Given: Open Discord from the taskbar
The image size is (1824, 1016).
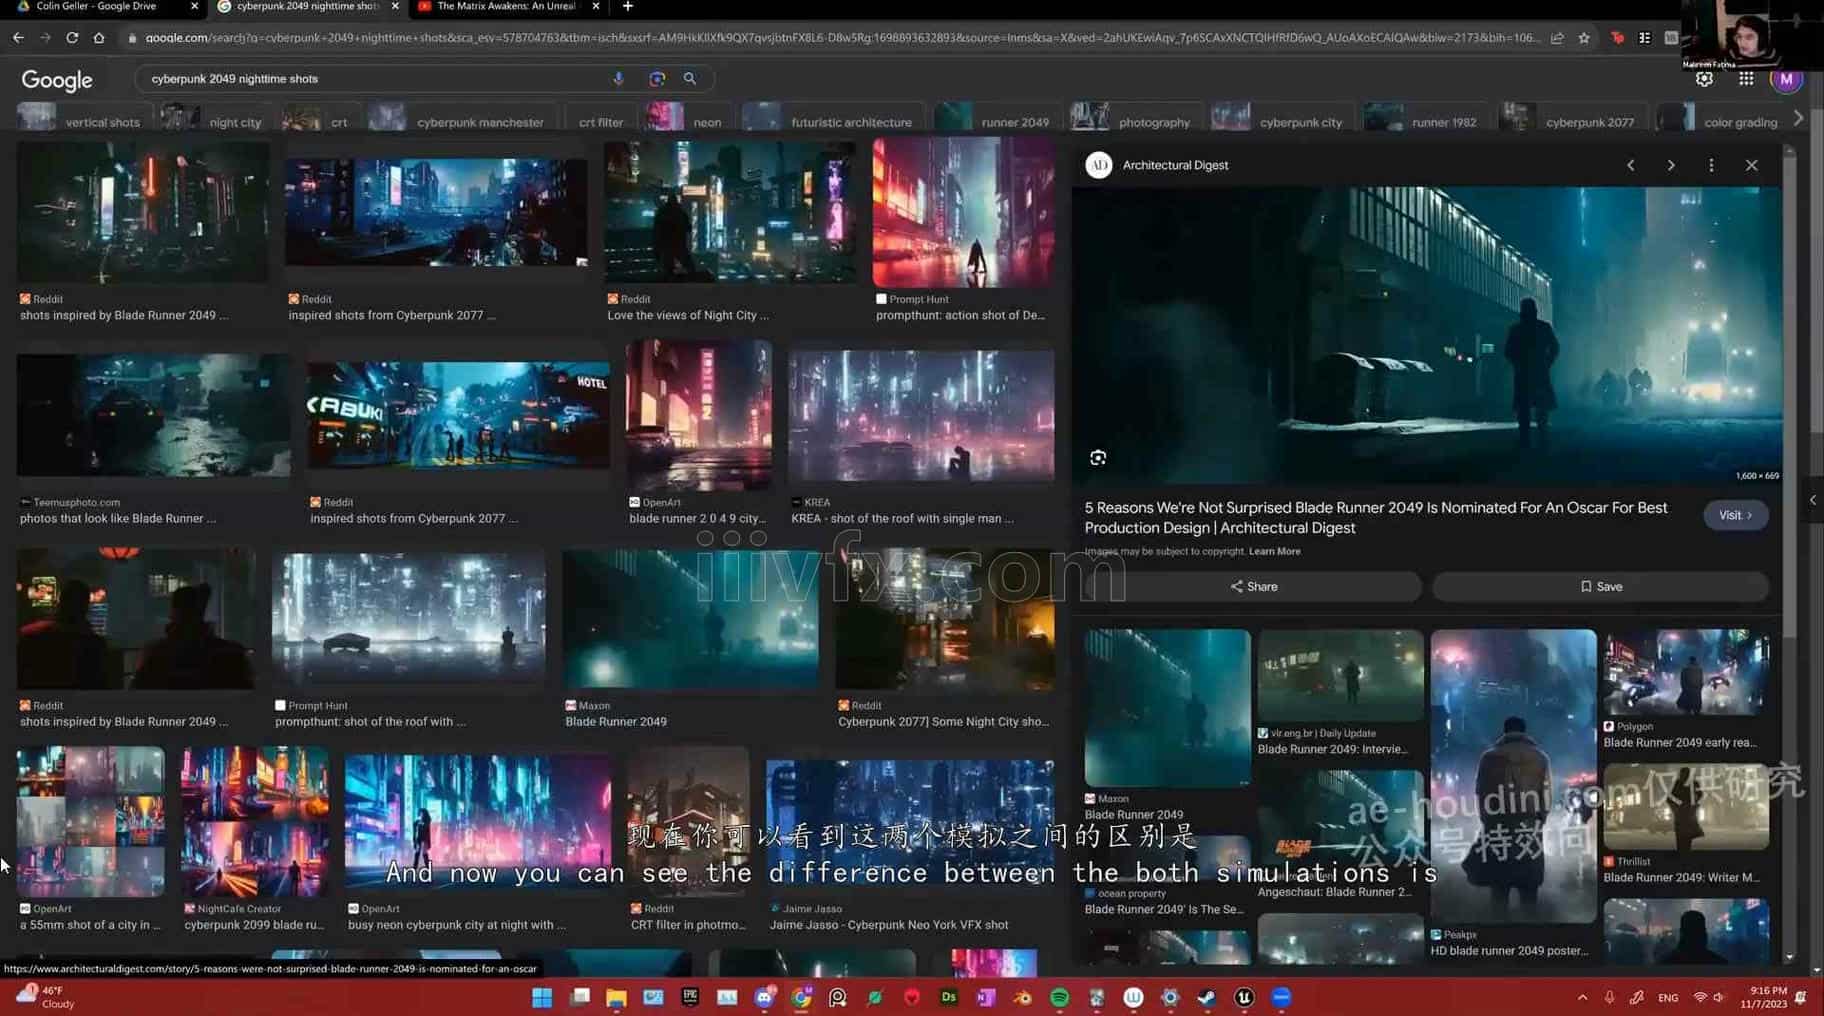Looking at the screenshot, I should (x=764, y=997).
